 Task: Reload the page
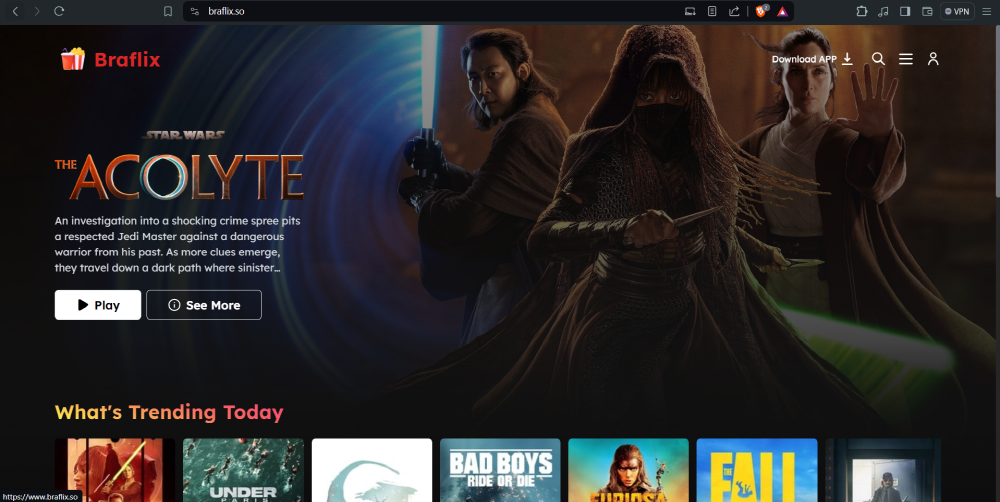[59, 11]
